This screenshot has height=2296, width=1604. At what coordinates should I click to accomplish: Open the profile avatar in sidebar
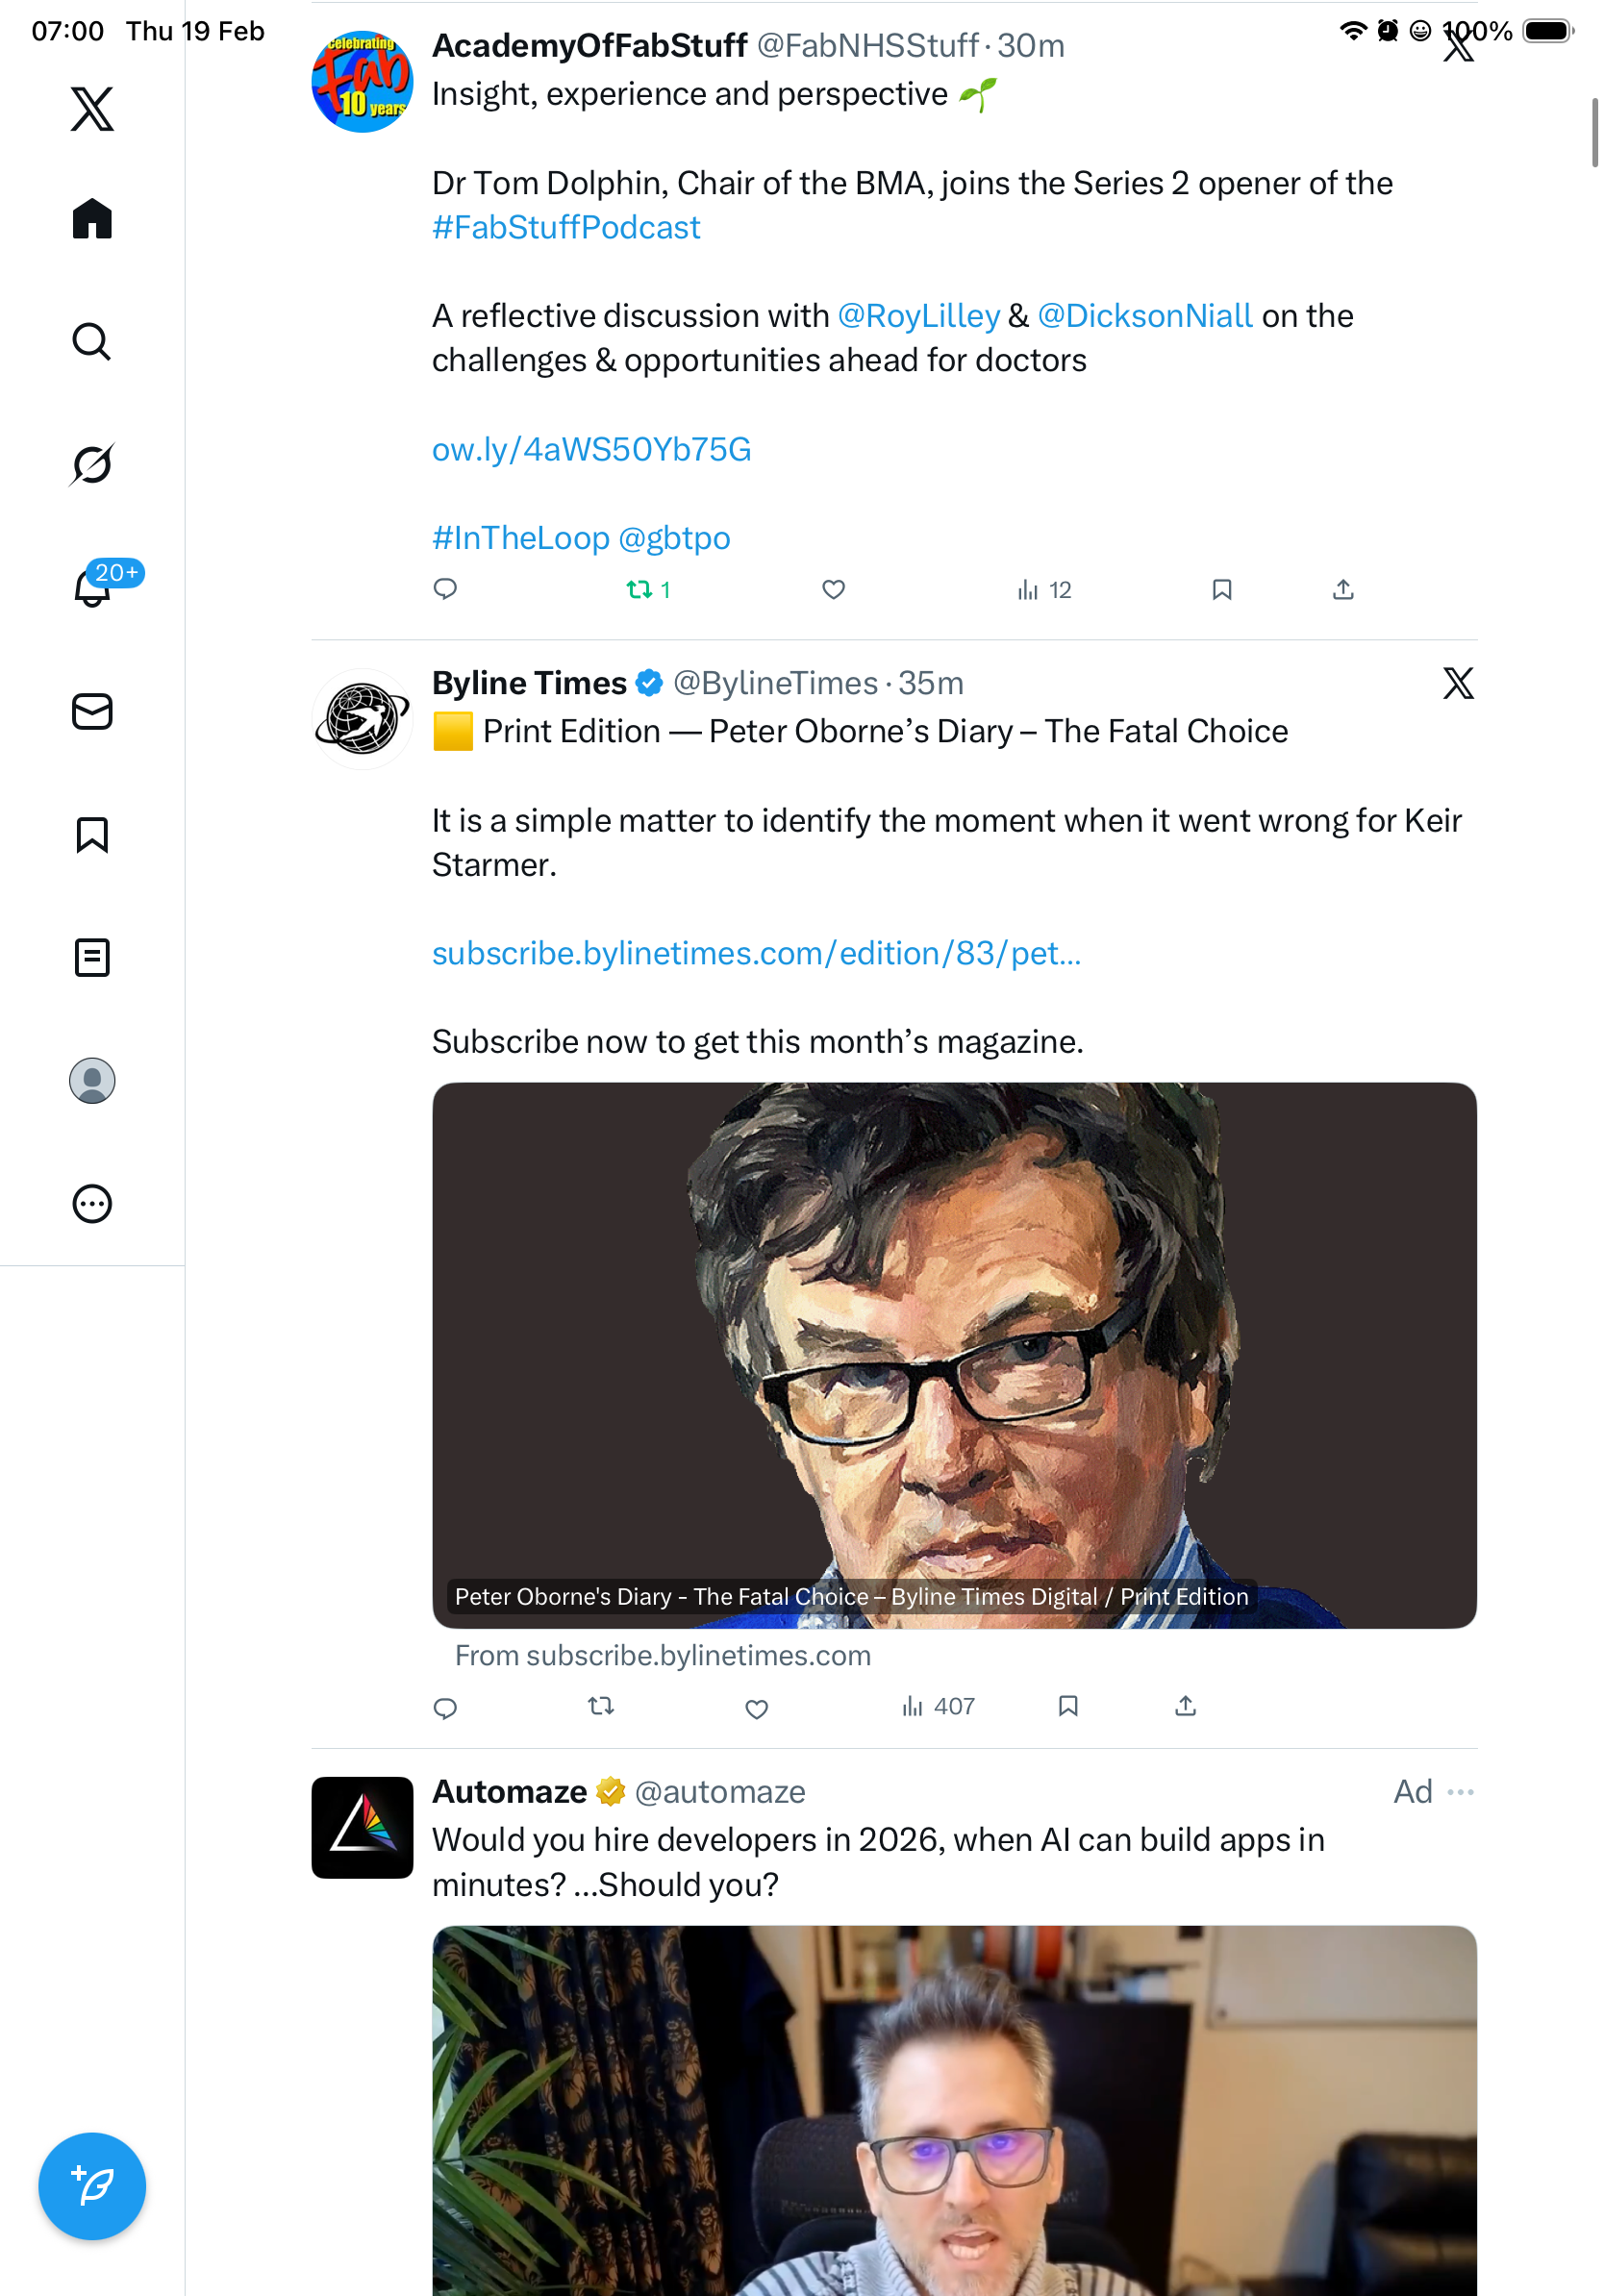coord(92,1080)
